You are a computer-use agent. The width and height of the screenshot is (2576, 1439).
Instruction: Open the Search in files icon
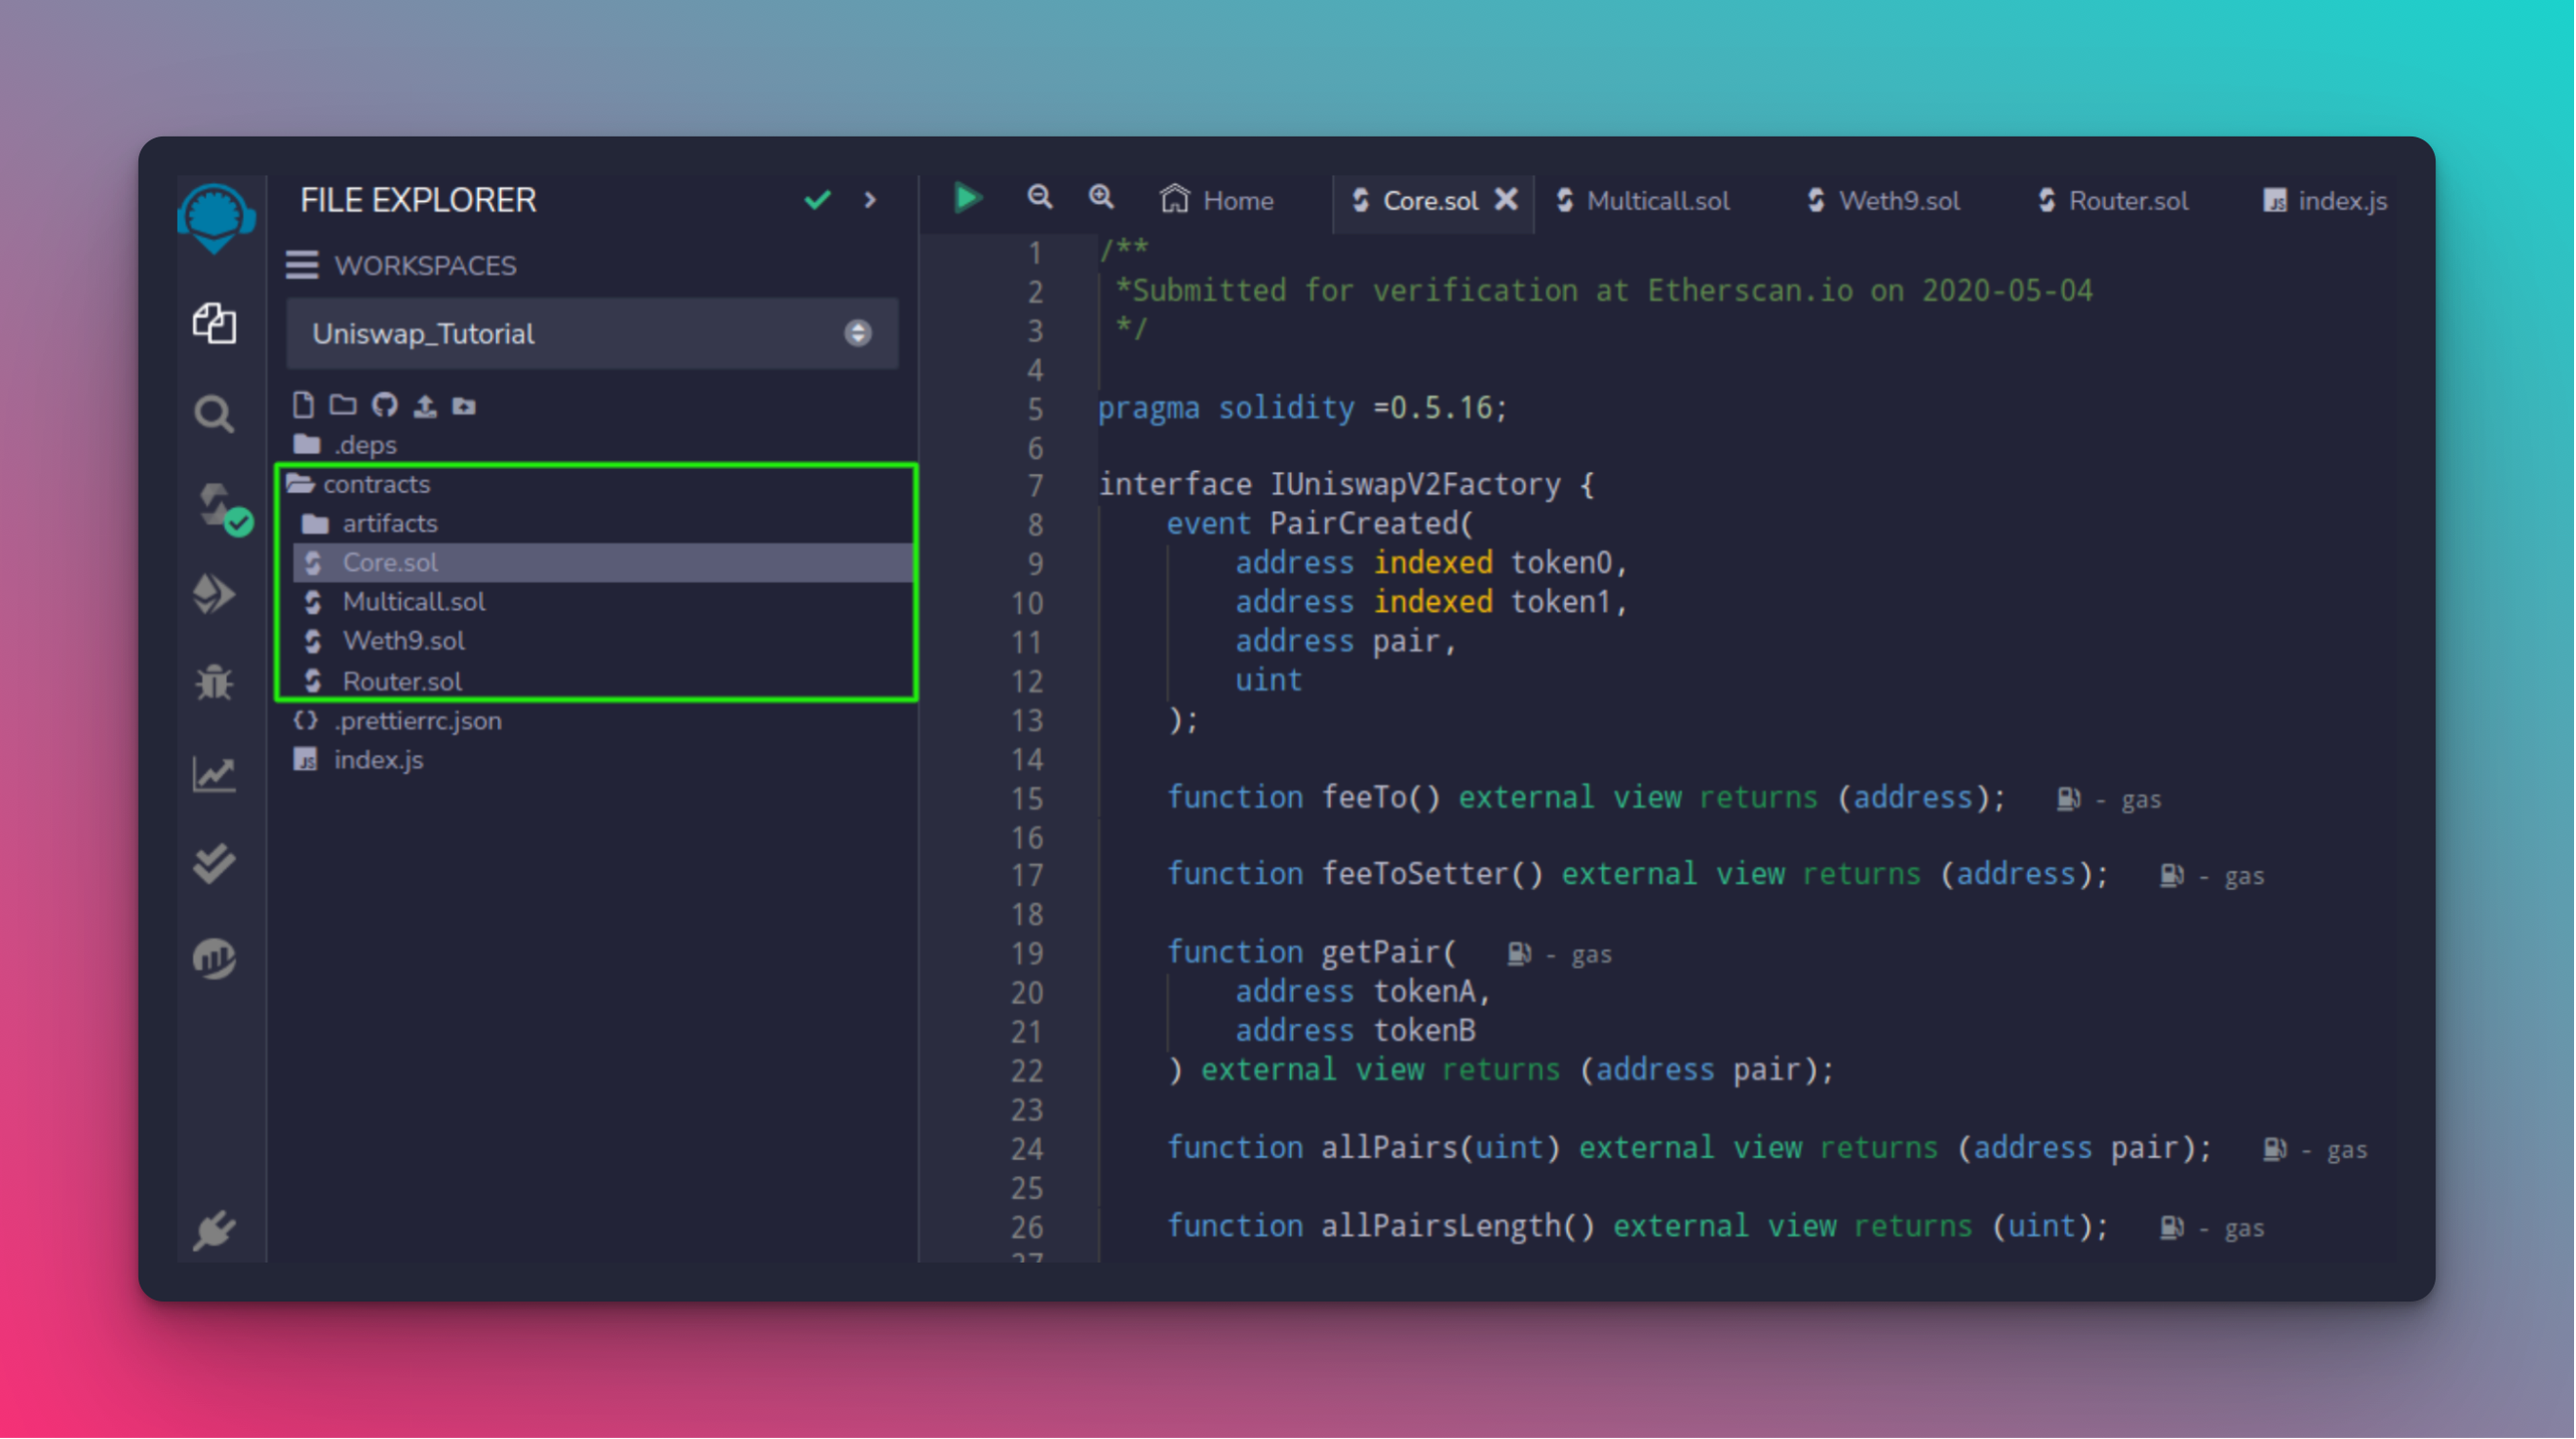pos(214,413)
